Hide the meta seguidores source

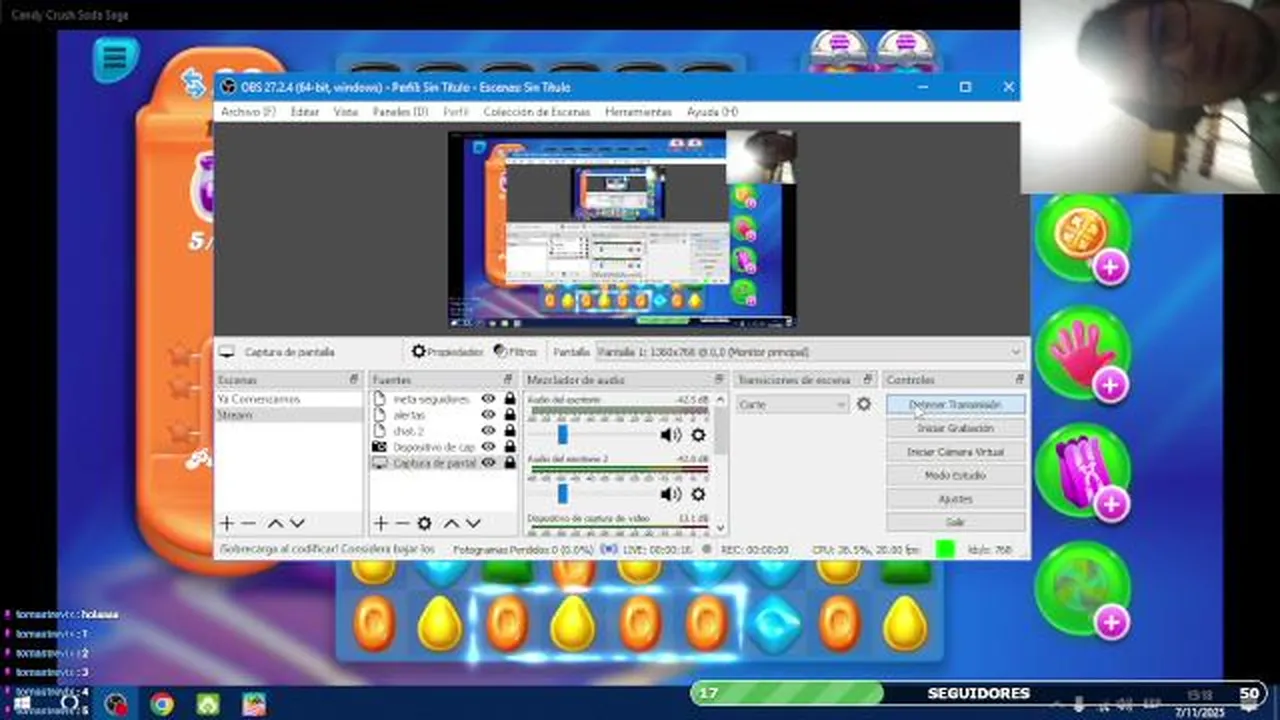pyautogui.click(x=488, y=399)
